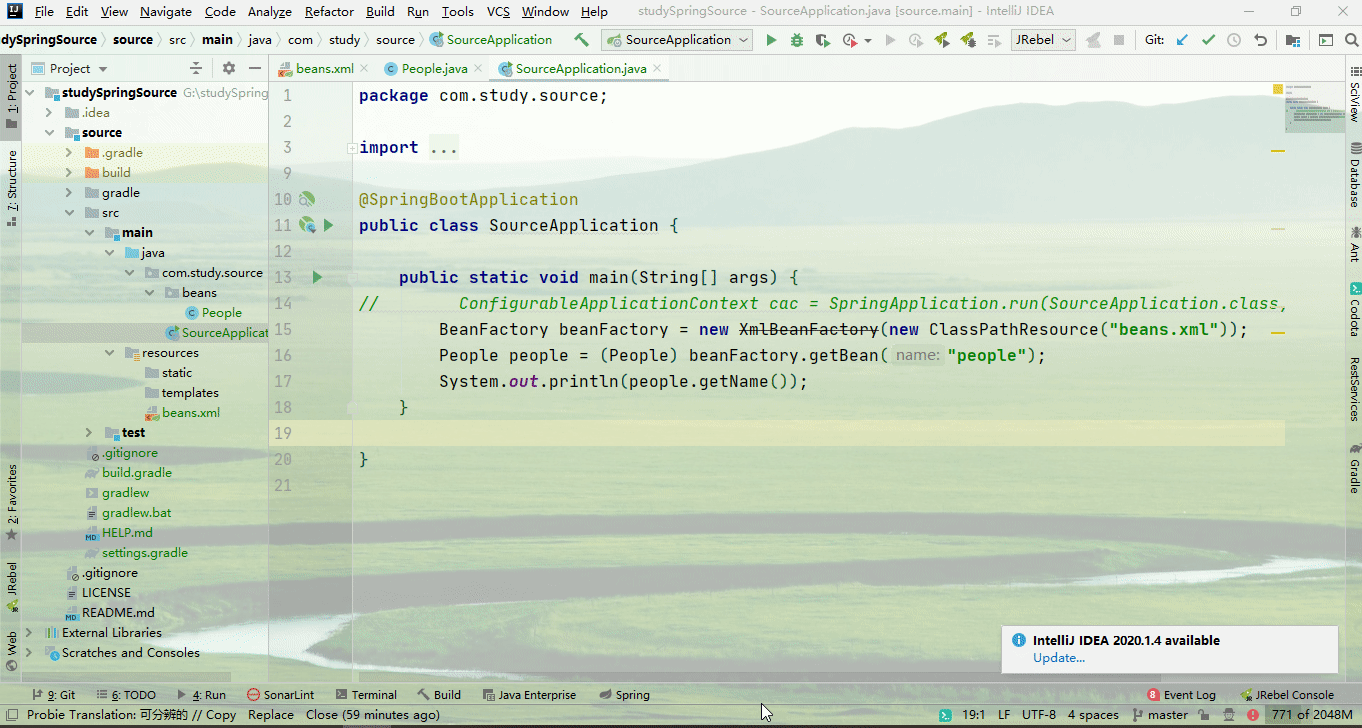The height and width of the screenshot is (728, 1362).
Task: Click the Git commit checkmark icon
Action: pos(1208,40)
